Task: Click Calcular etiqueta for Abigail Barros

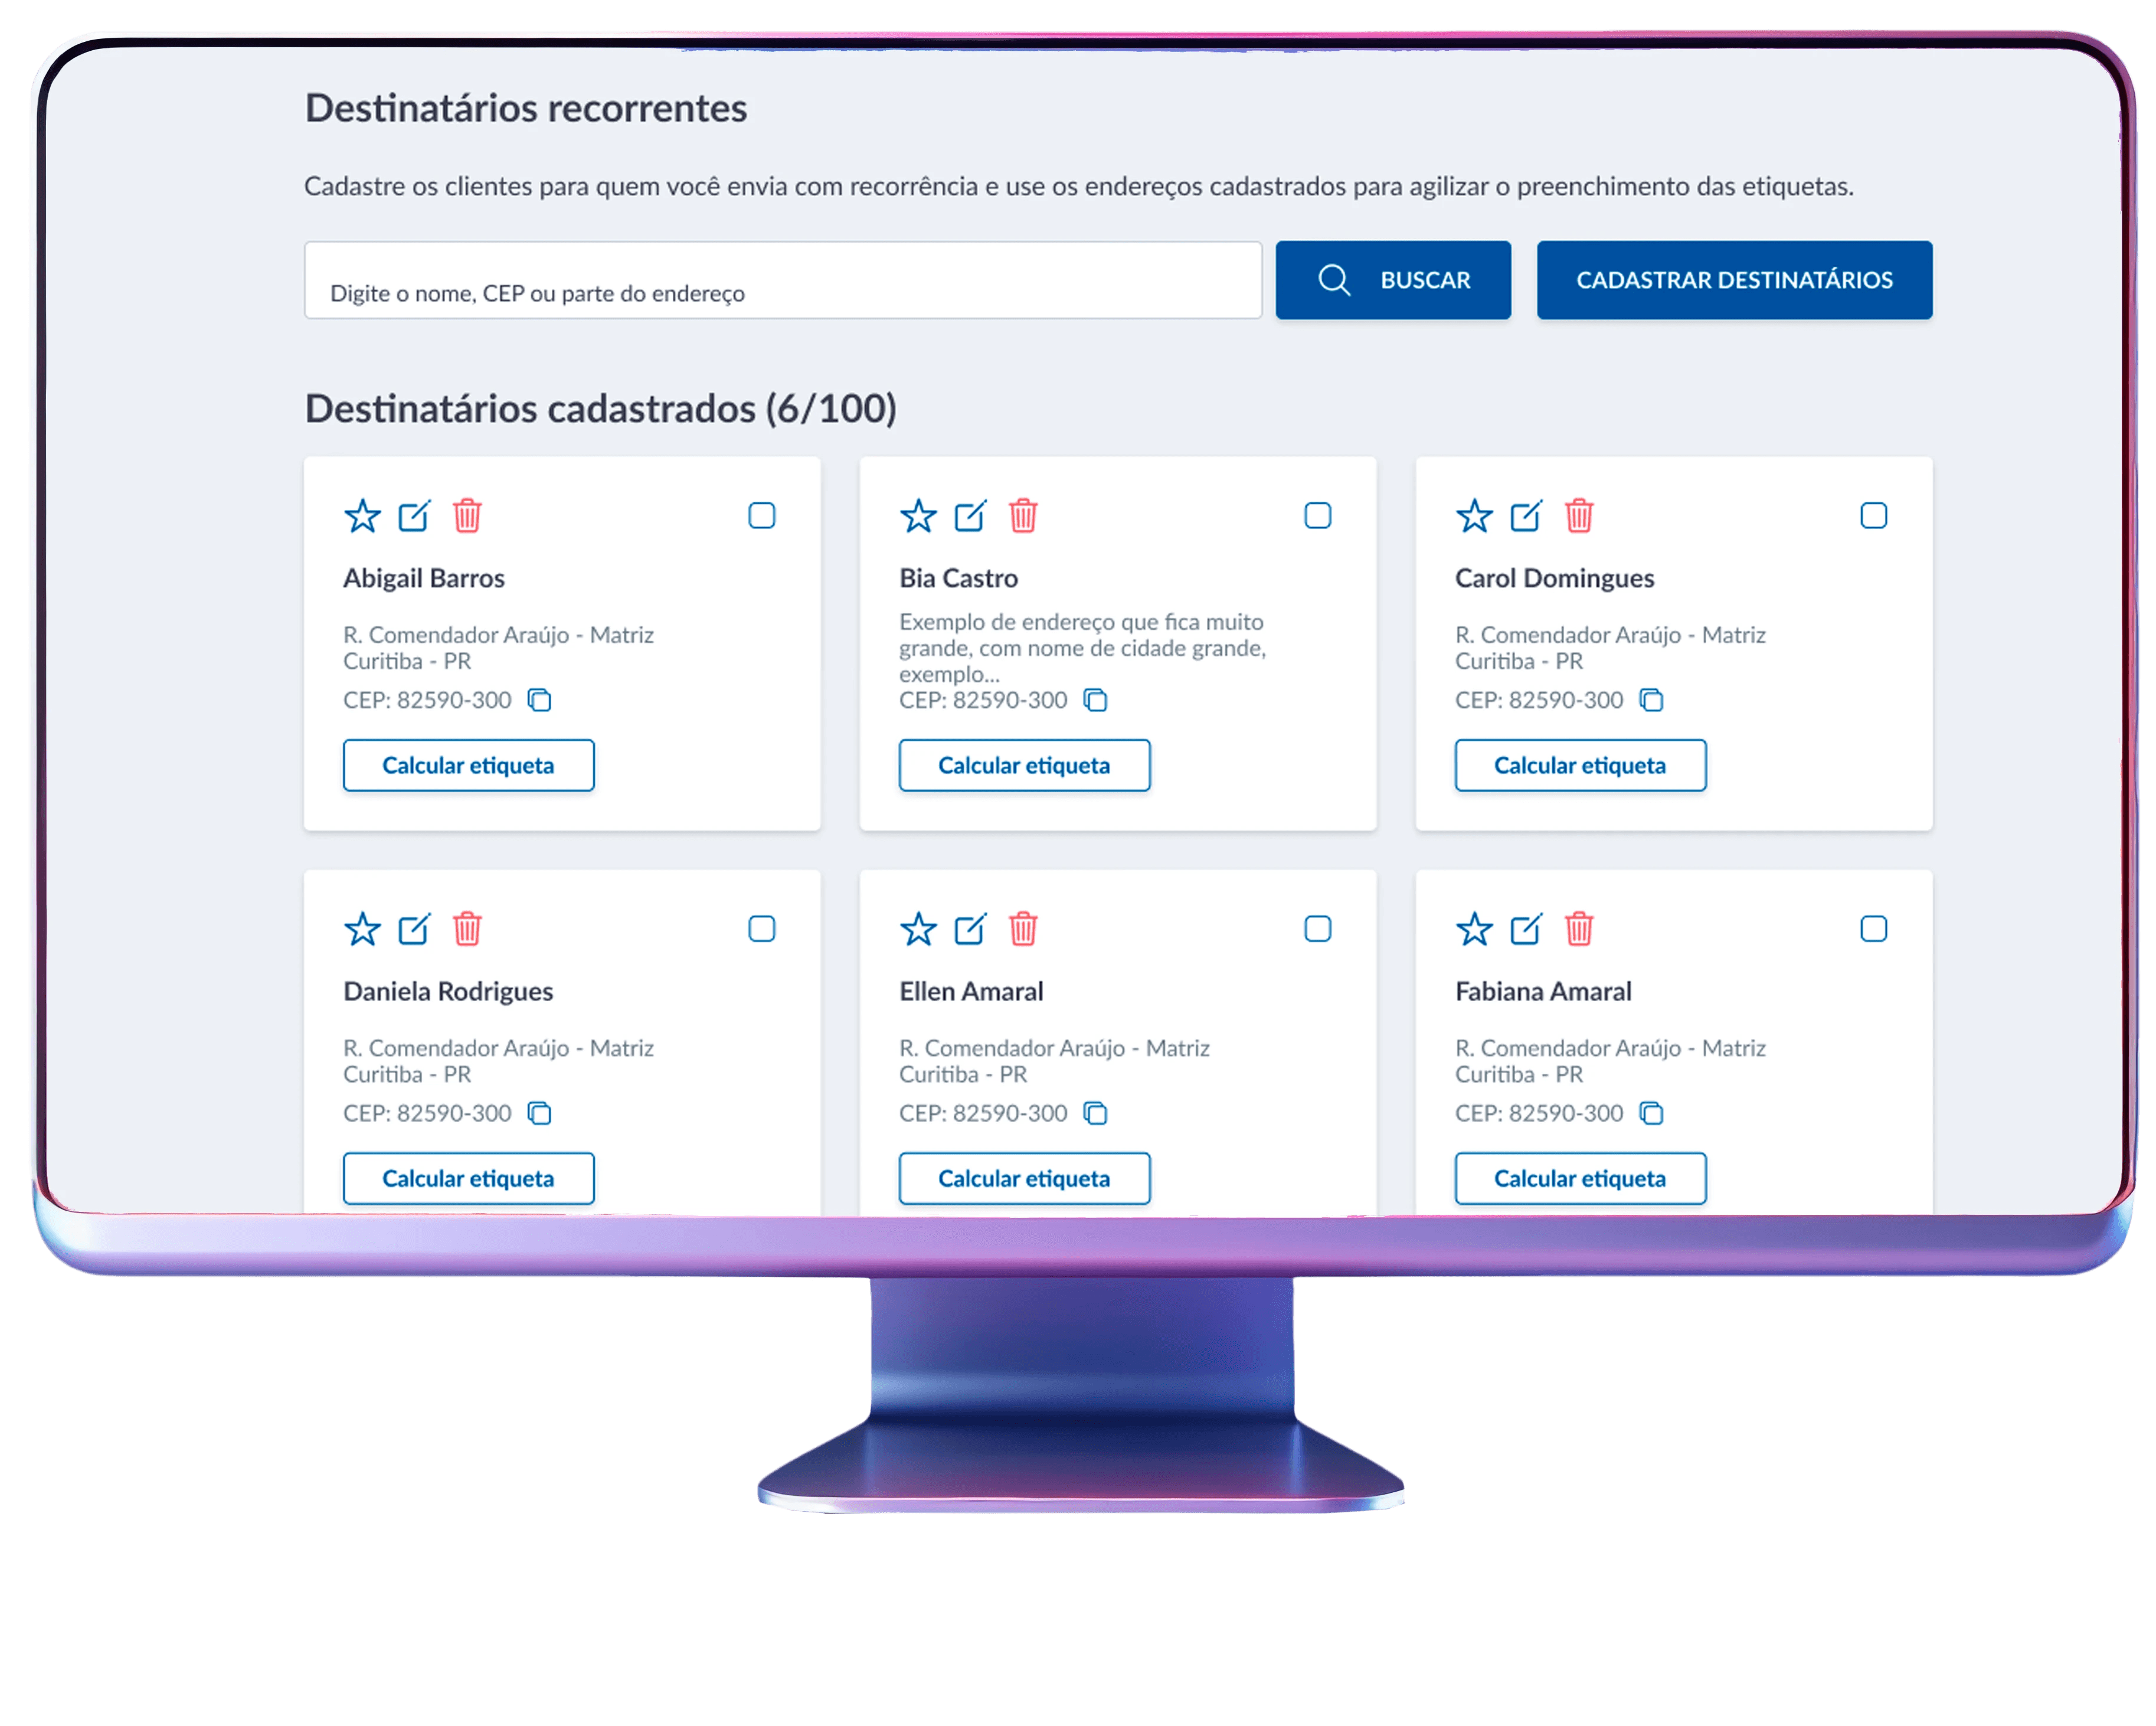Action: click(x=468, y=766)
